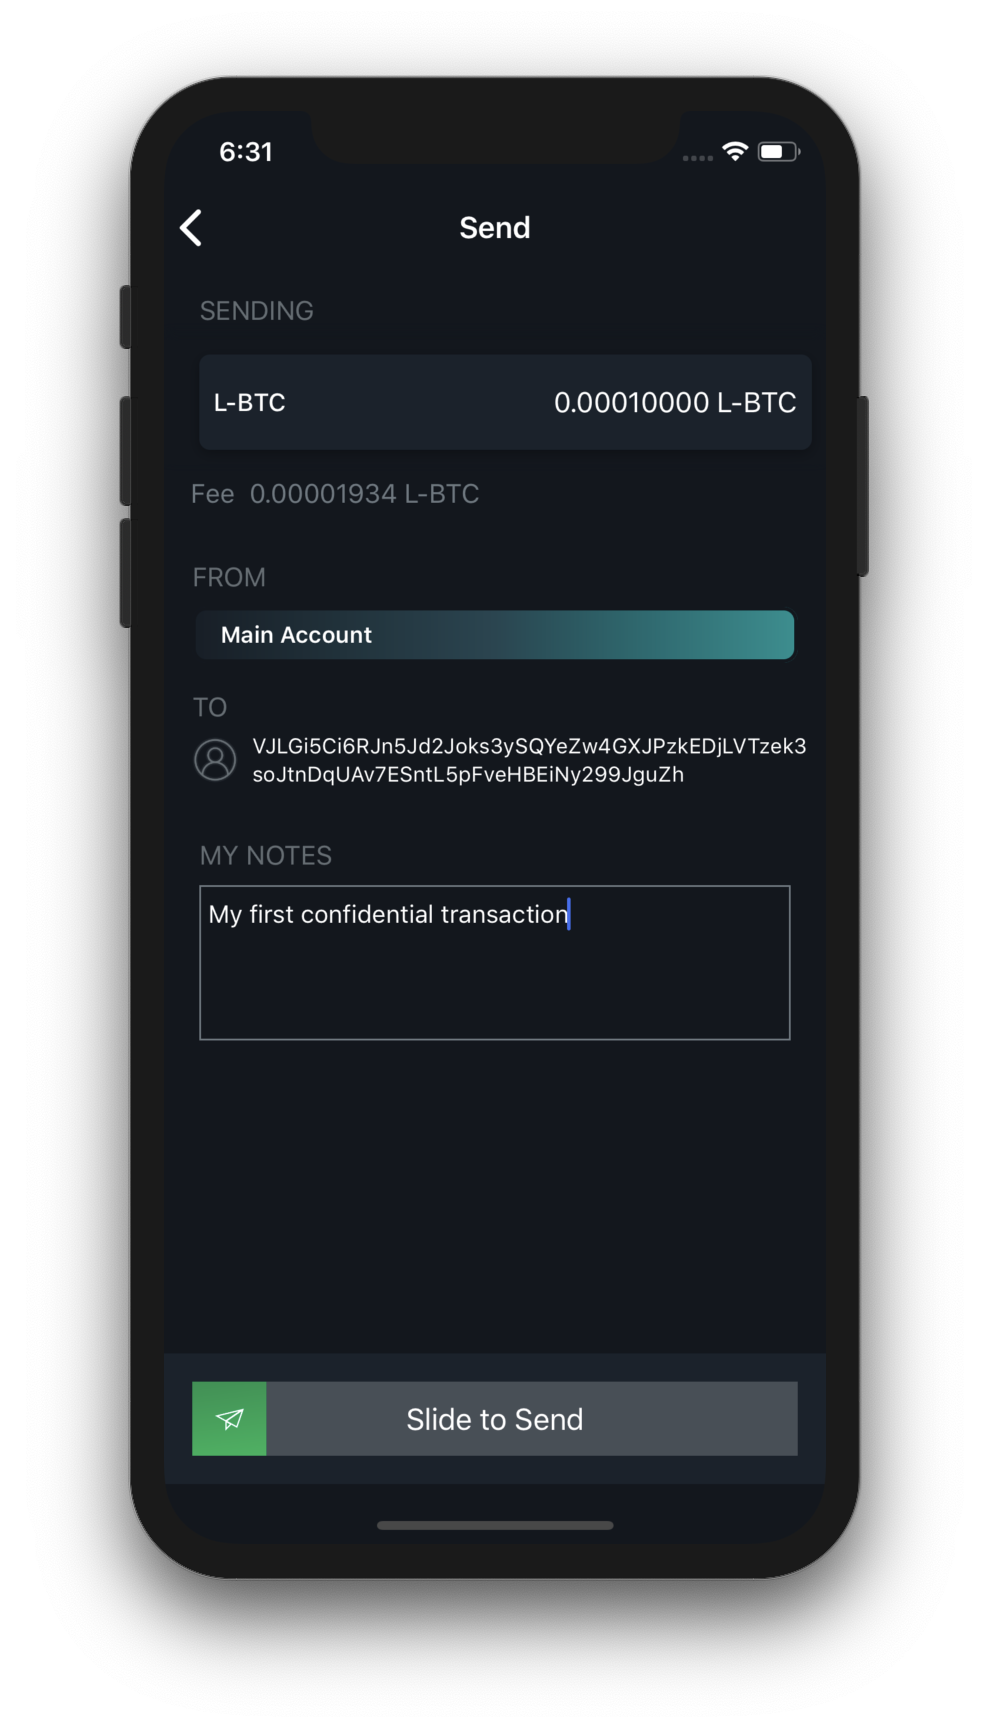
Task: Tap the recipient address text
Action: (529, 760)
